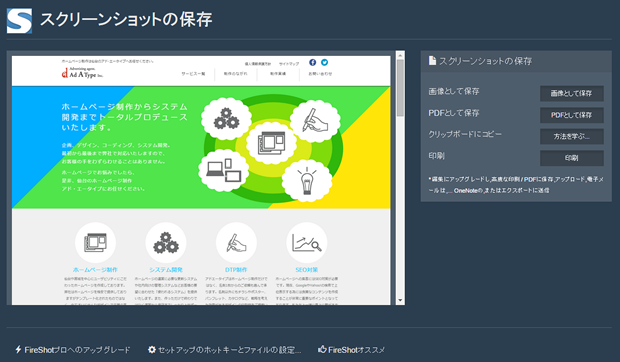Click the preview vertical scrollbar thumb
The image size is (620, 362).
(x=400, y=88)
